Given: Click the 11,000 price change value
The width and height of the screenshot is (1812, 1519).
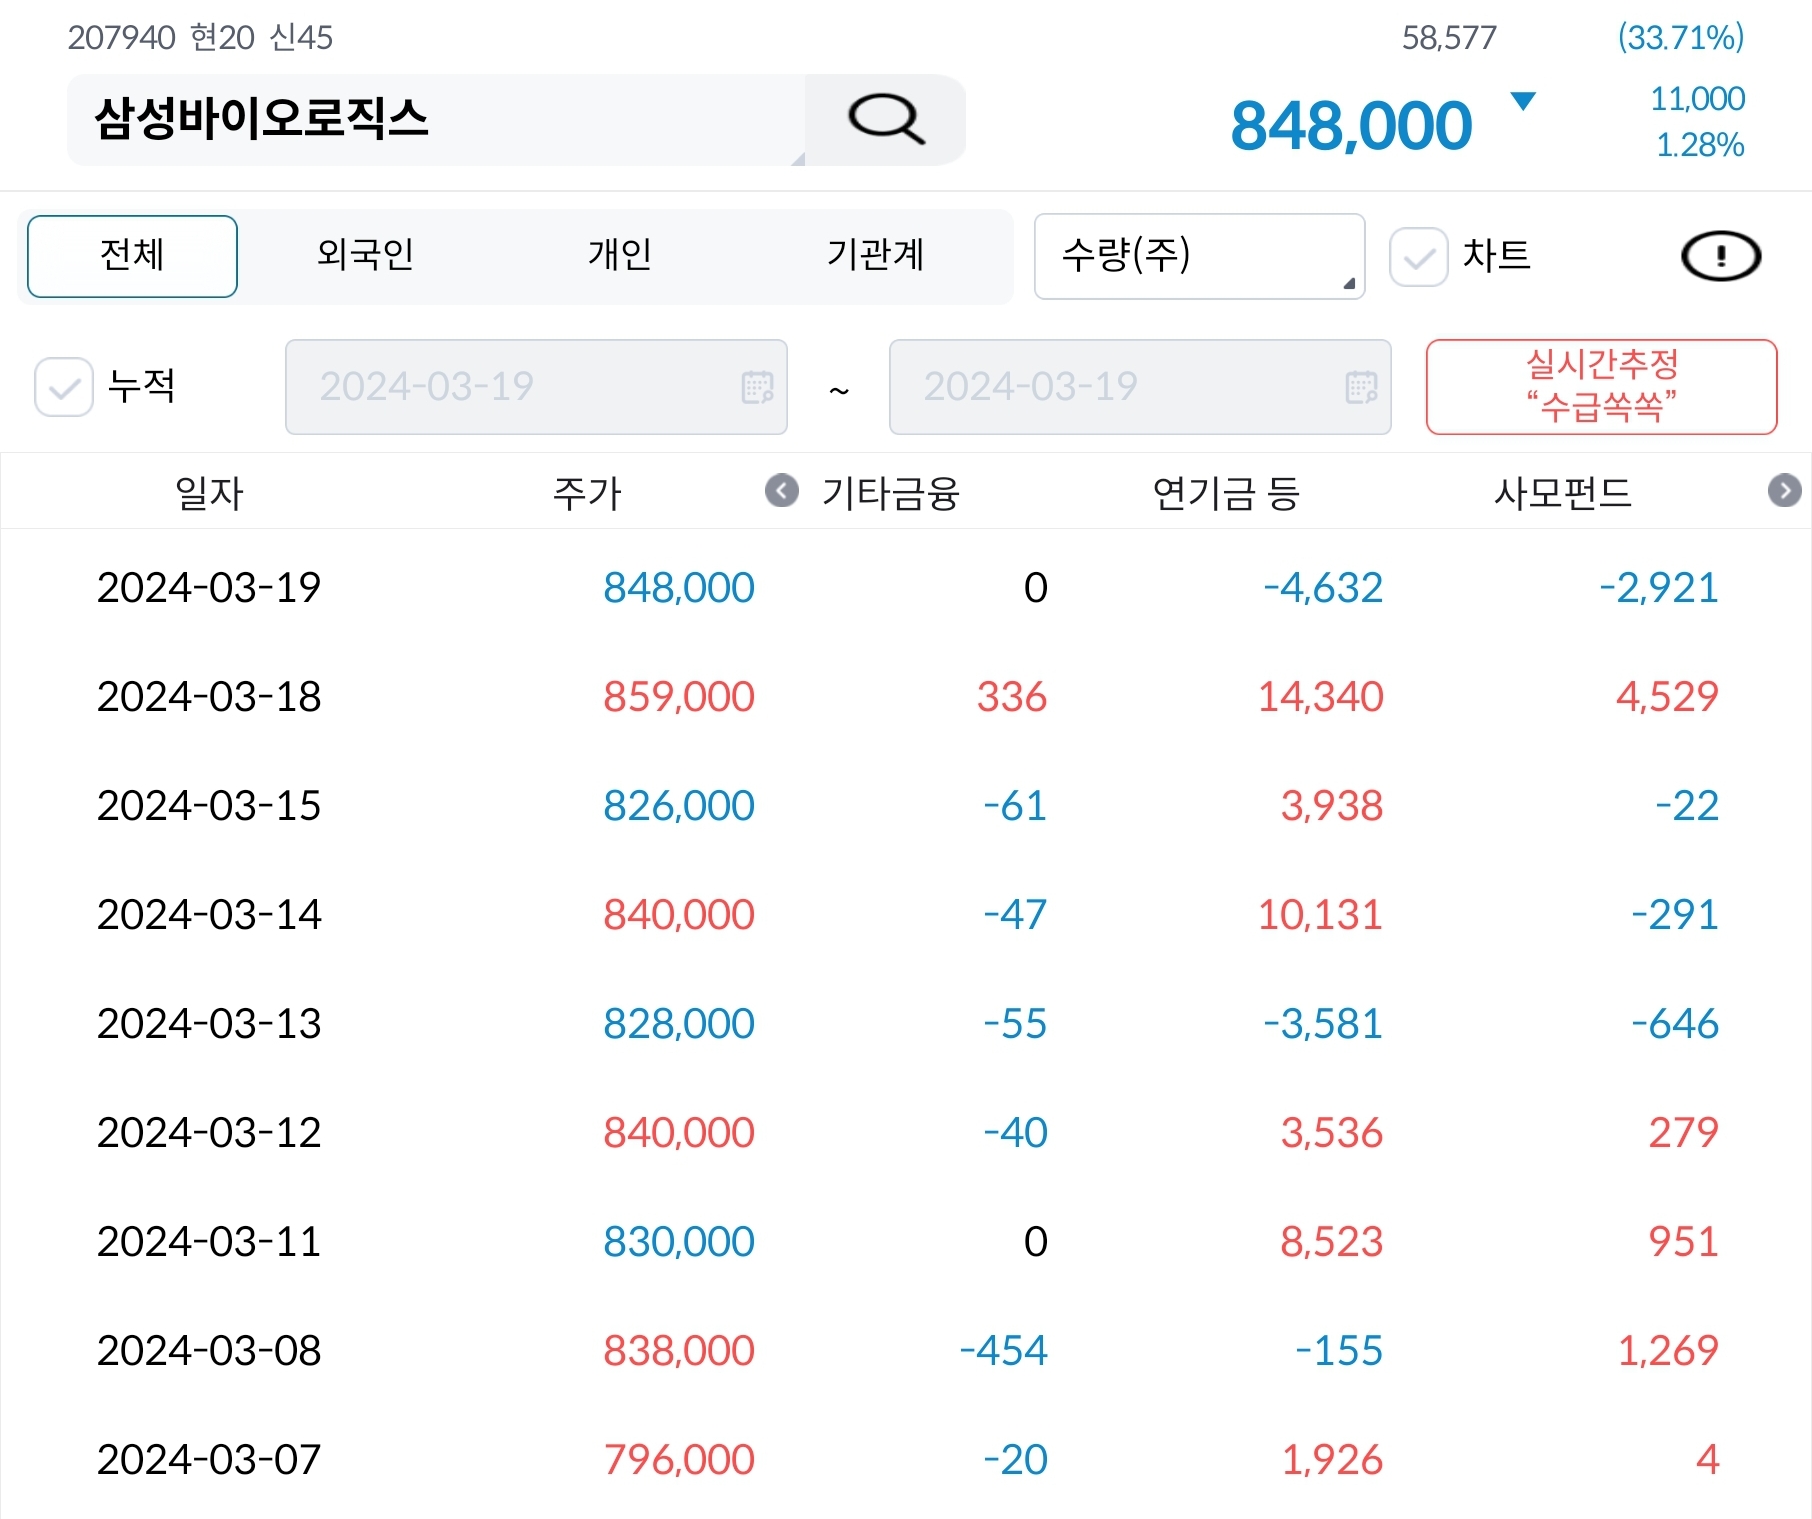Looking at the screenshot, I should pyautogui.click(x=1697, y=99).
